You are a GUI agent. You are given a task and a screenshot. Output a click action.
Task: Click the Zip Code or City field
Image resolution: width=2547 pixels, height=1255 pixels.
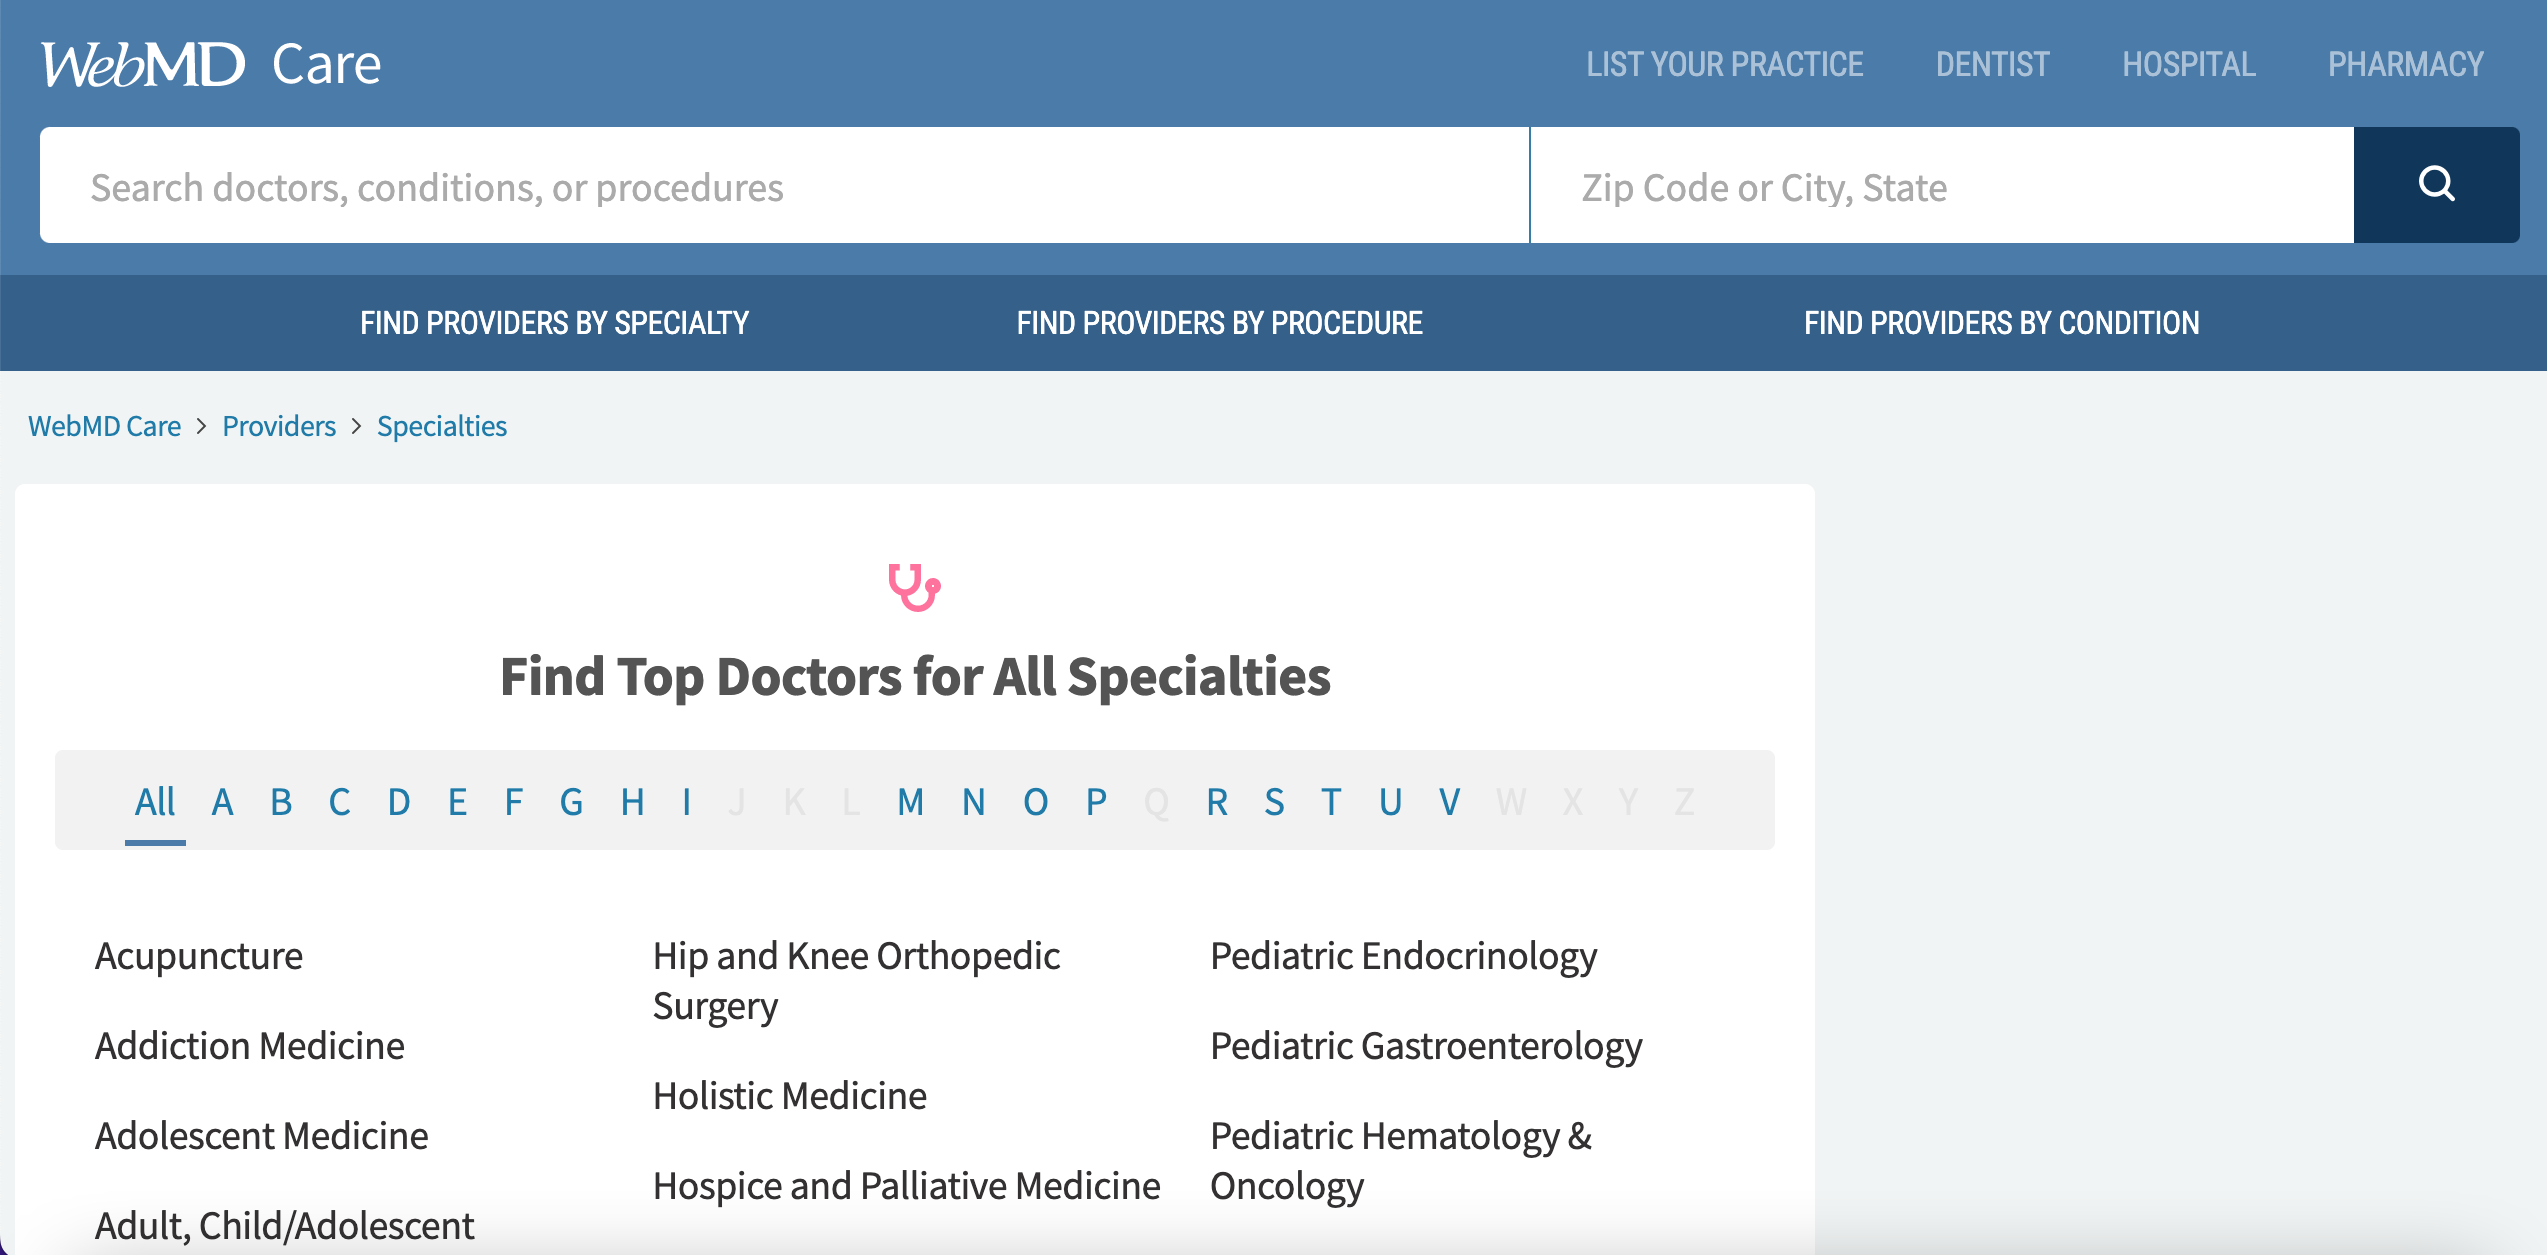point(1942,185)
